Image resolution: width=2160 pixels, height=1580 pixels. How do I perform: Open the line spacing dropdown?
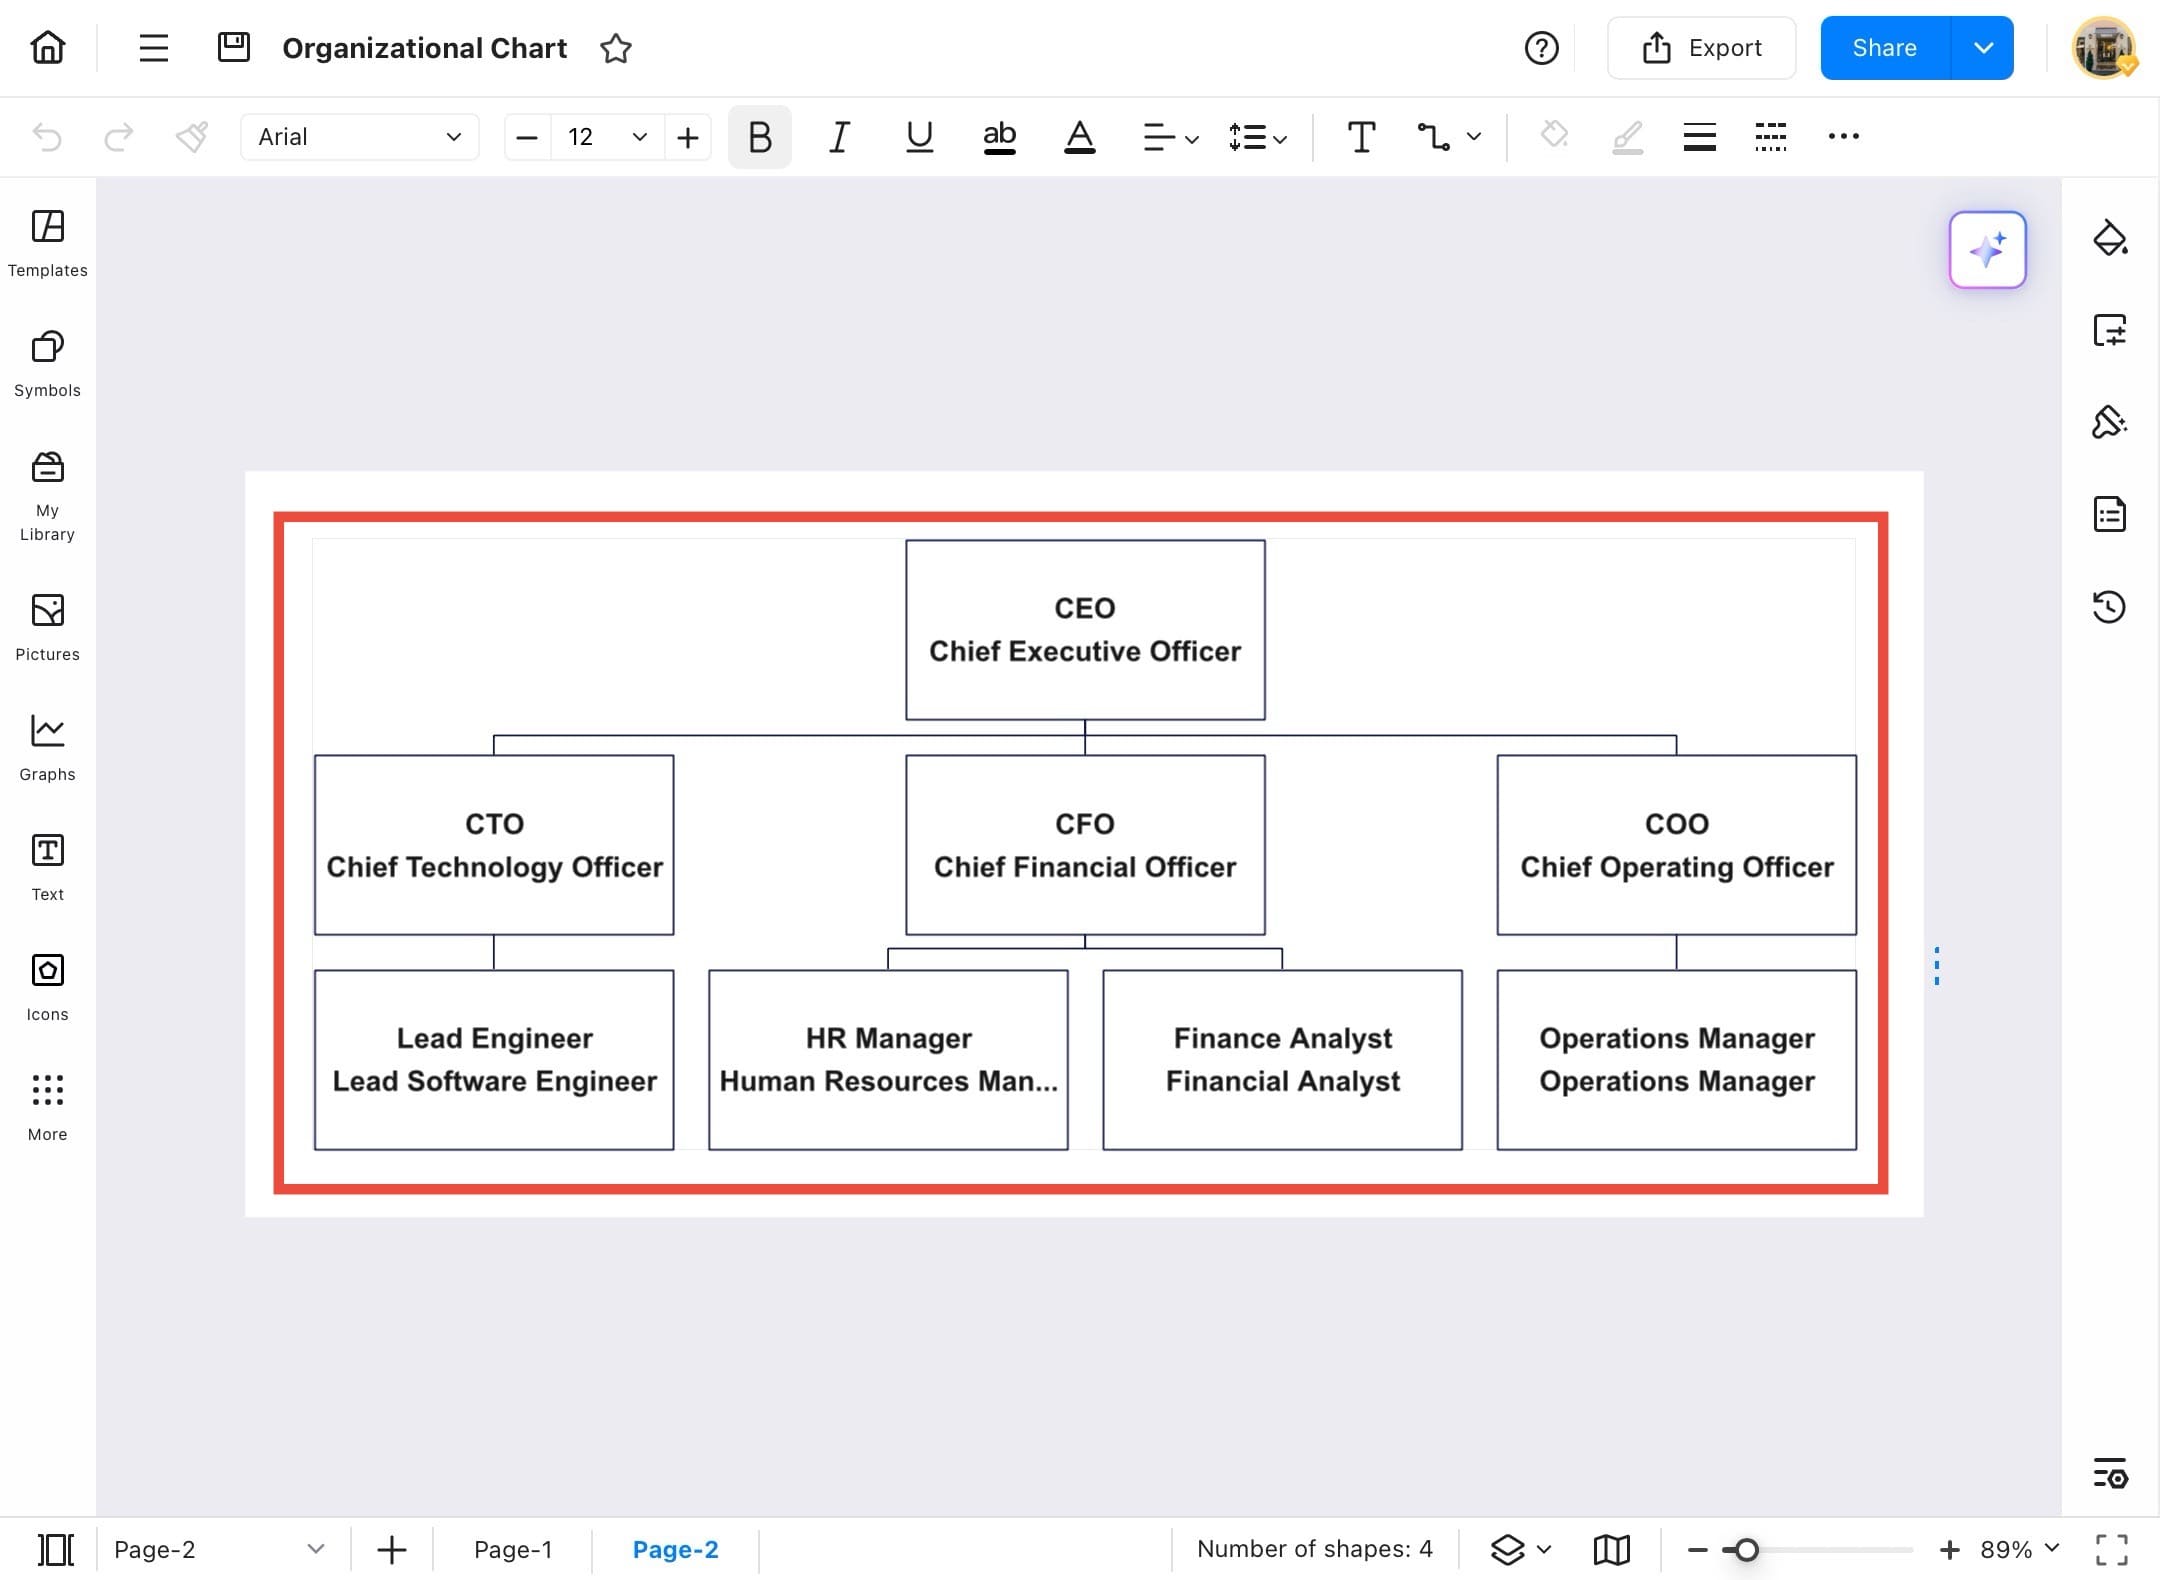1256,137
